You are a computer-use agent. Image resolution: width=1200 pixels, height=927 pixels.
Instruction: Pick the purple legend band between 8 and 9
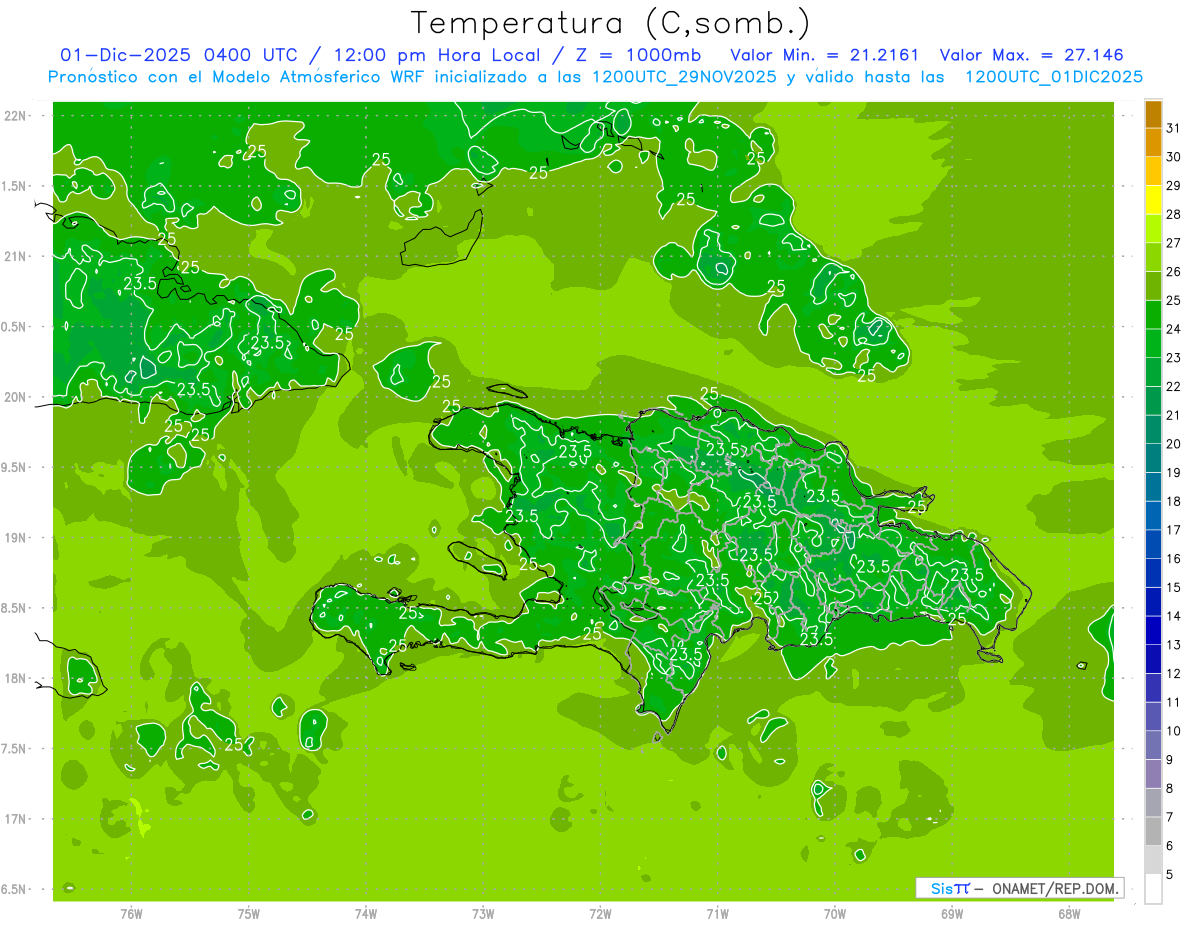(x=1154, y=774)
